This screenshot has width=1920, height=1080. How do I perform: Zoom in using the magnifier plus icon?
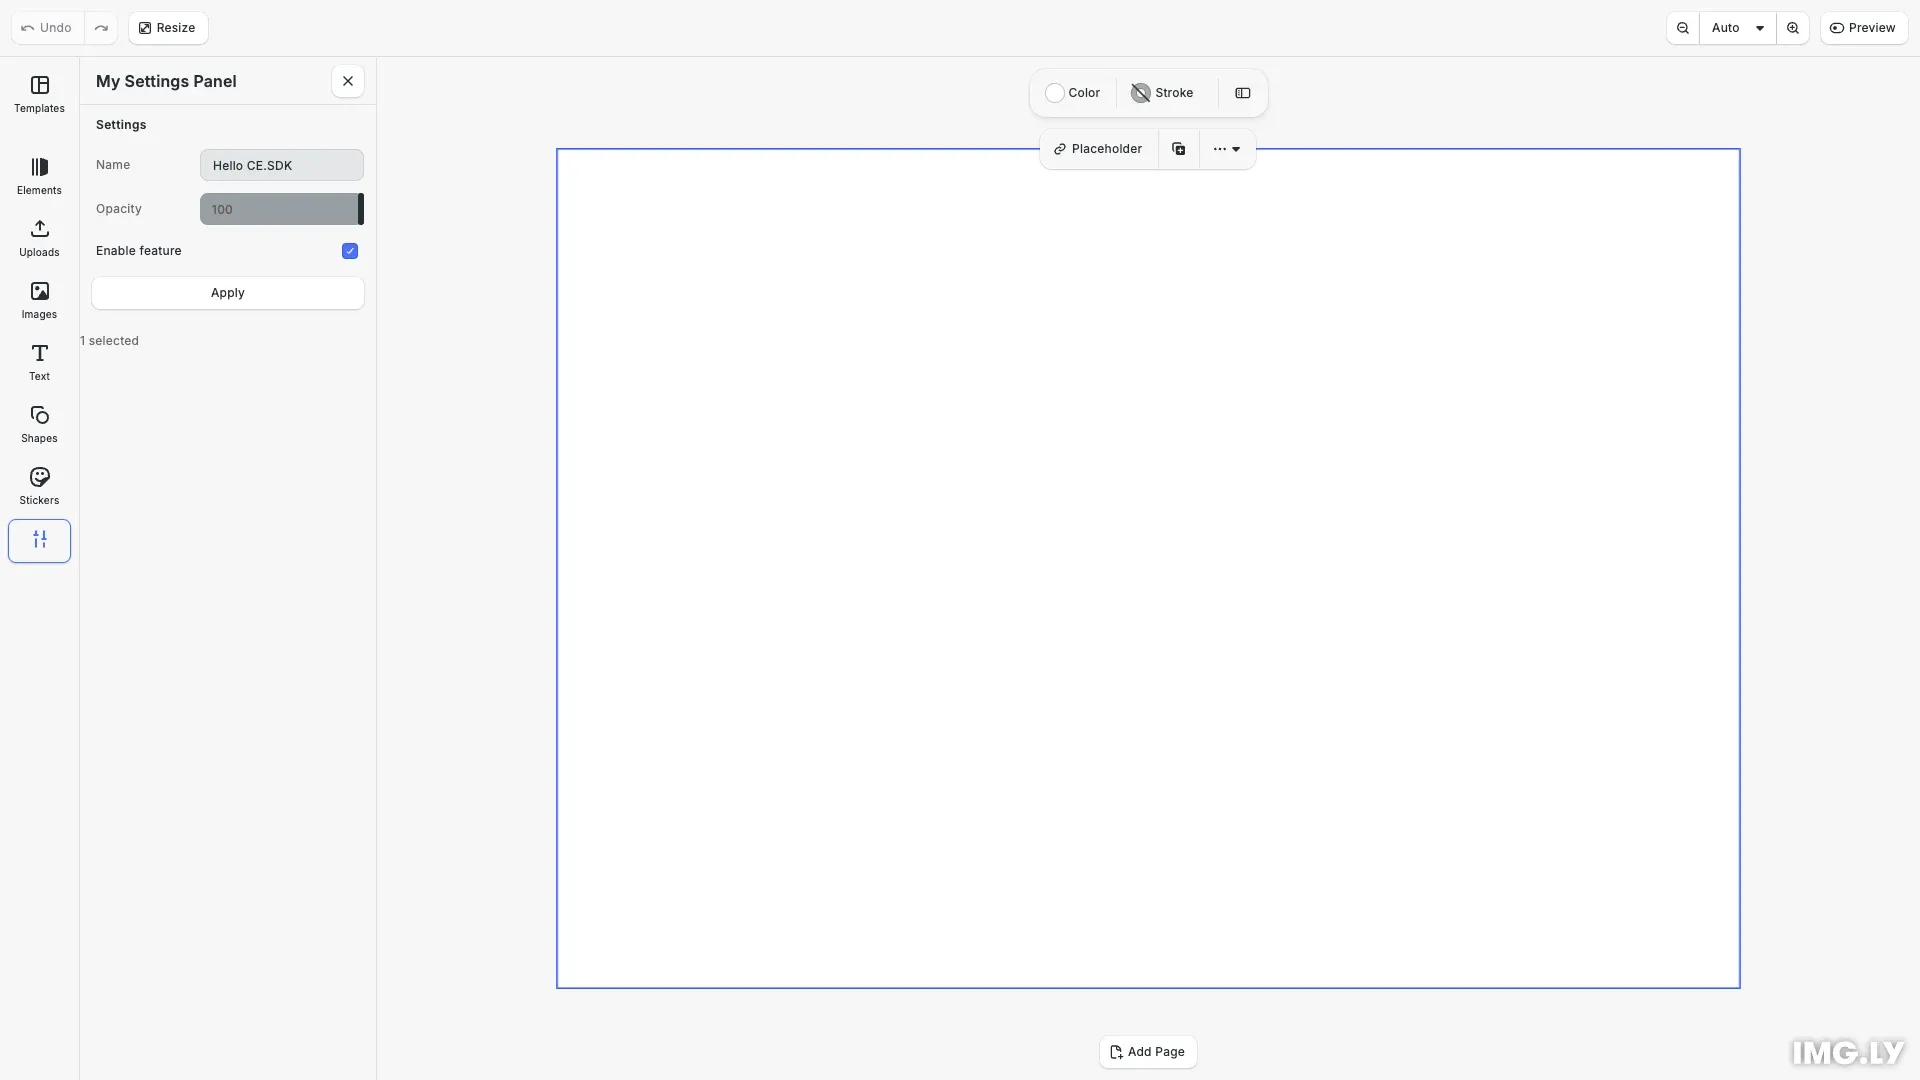point(1793,28)
